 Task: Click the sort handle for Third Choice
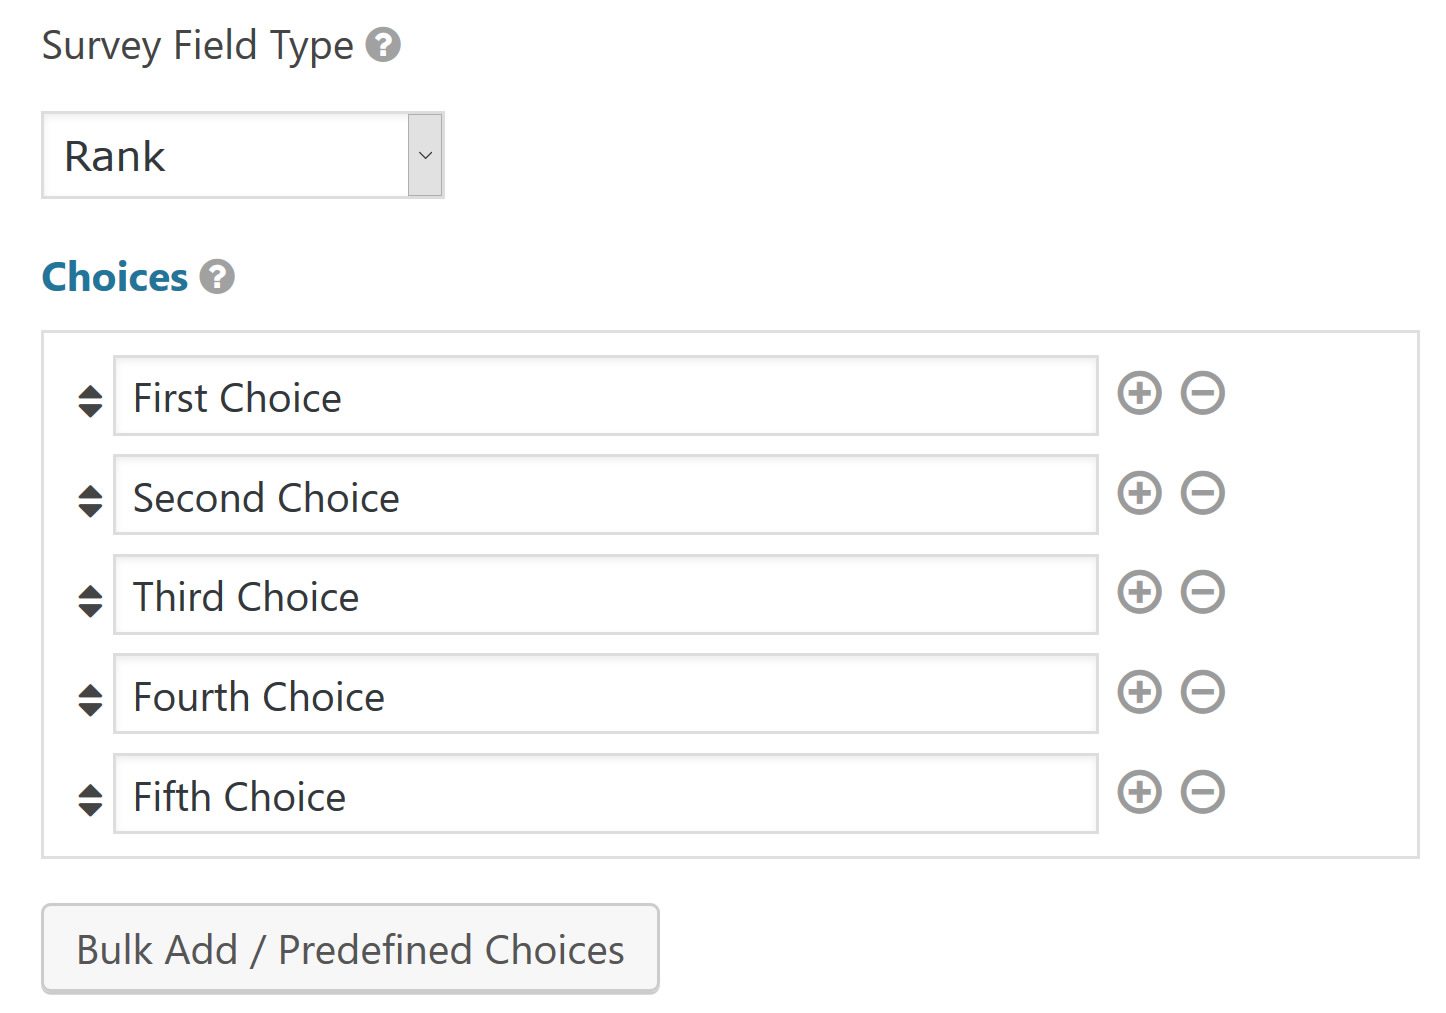coord(90,600)
